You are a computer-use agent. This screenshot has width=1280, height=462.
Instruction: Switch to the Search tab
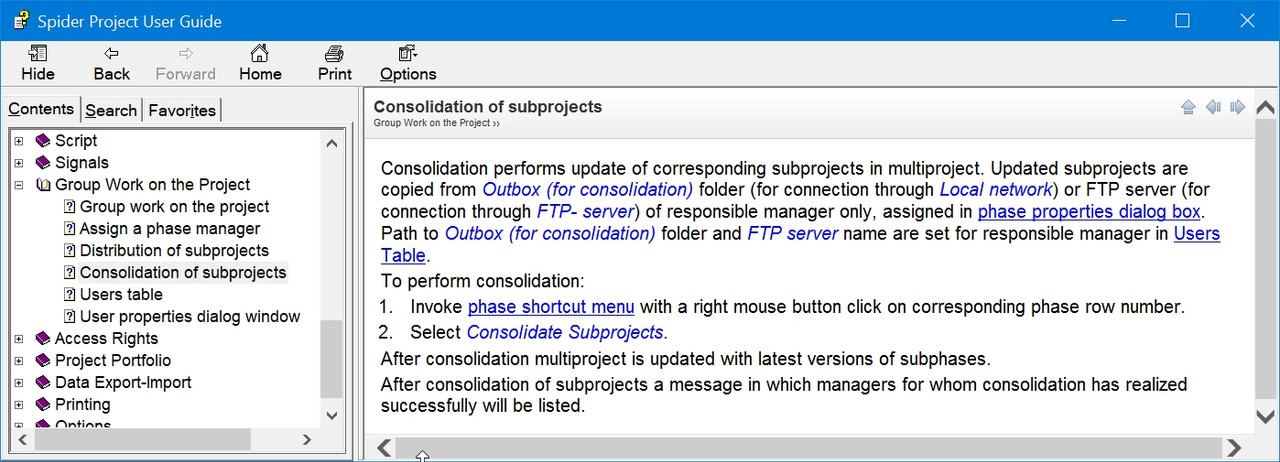click(x=111, y=111)
